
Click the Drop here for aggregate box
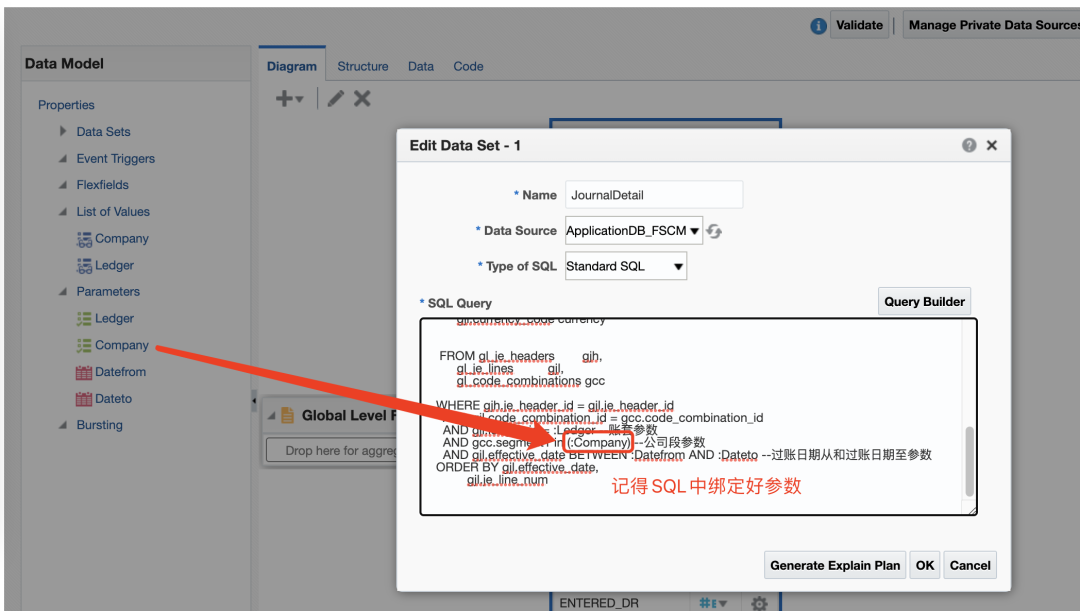331,451
